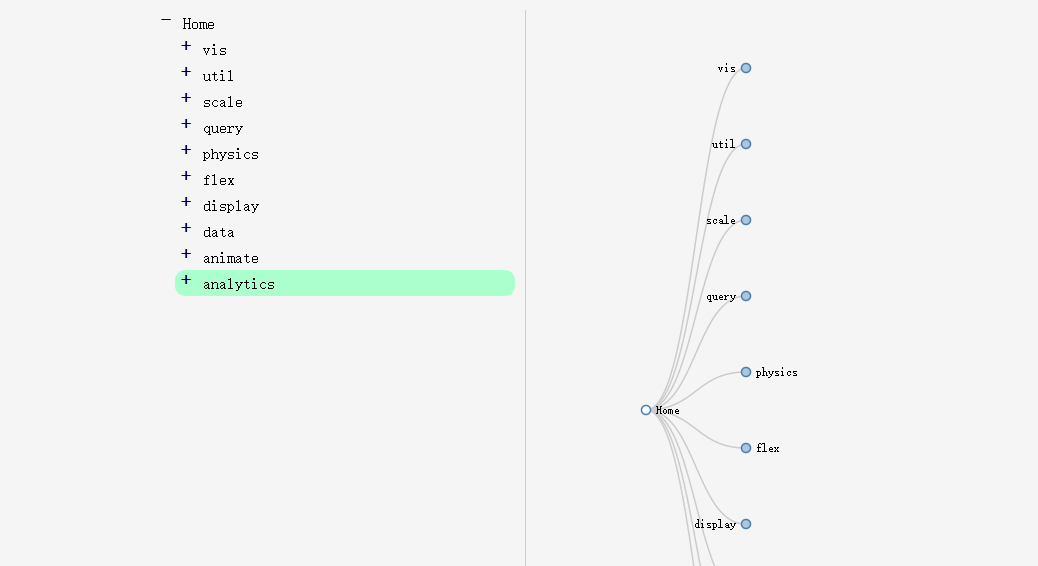The height and width of the screenshot is (566, 1038).
Task: Click the display node circle in graph
Action: [x=746, y=524]
